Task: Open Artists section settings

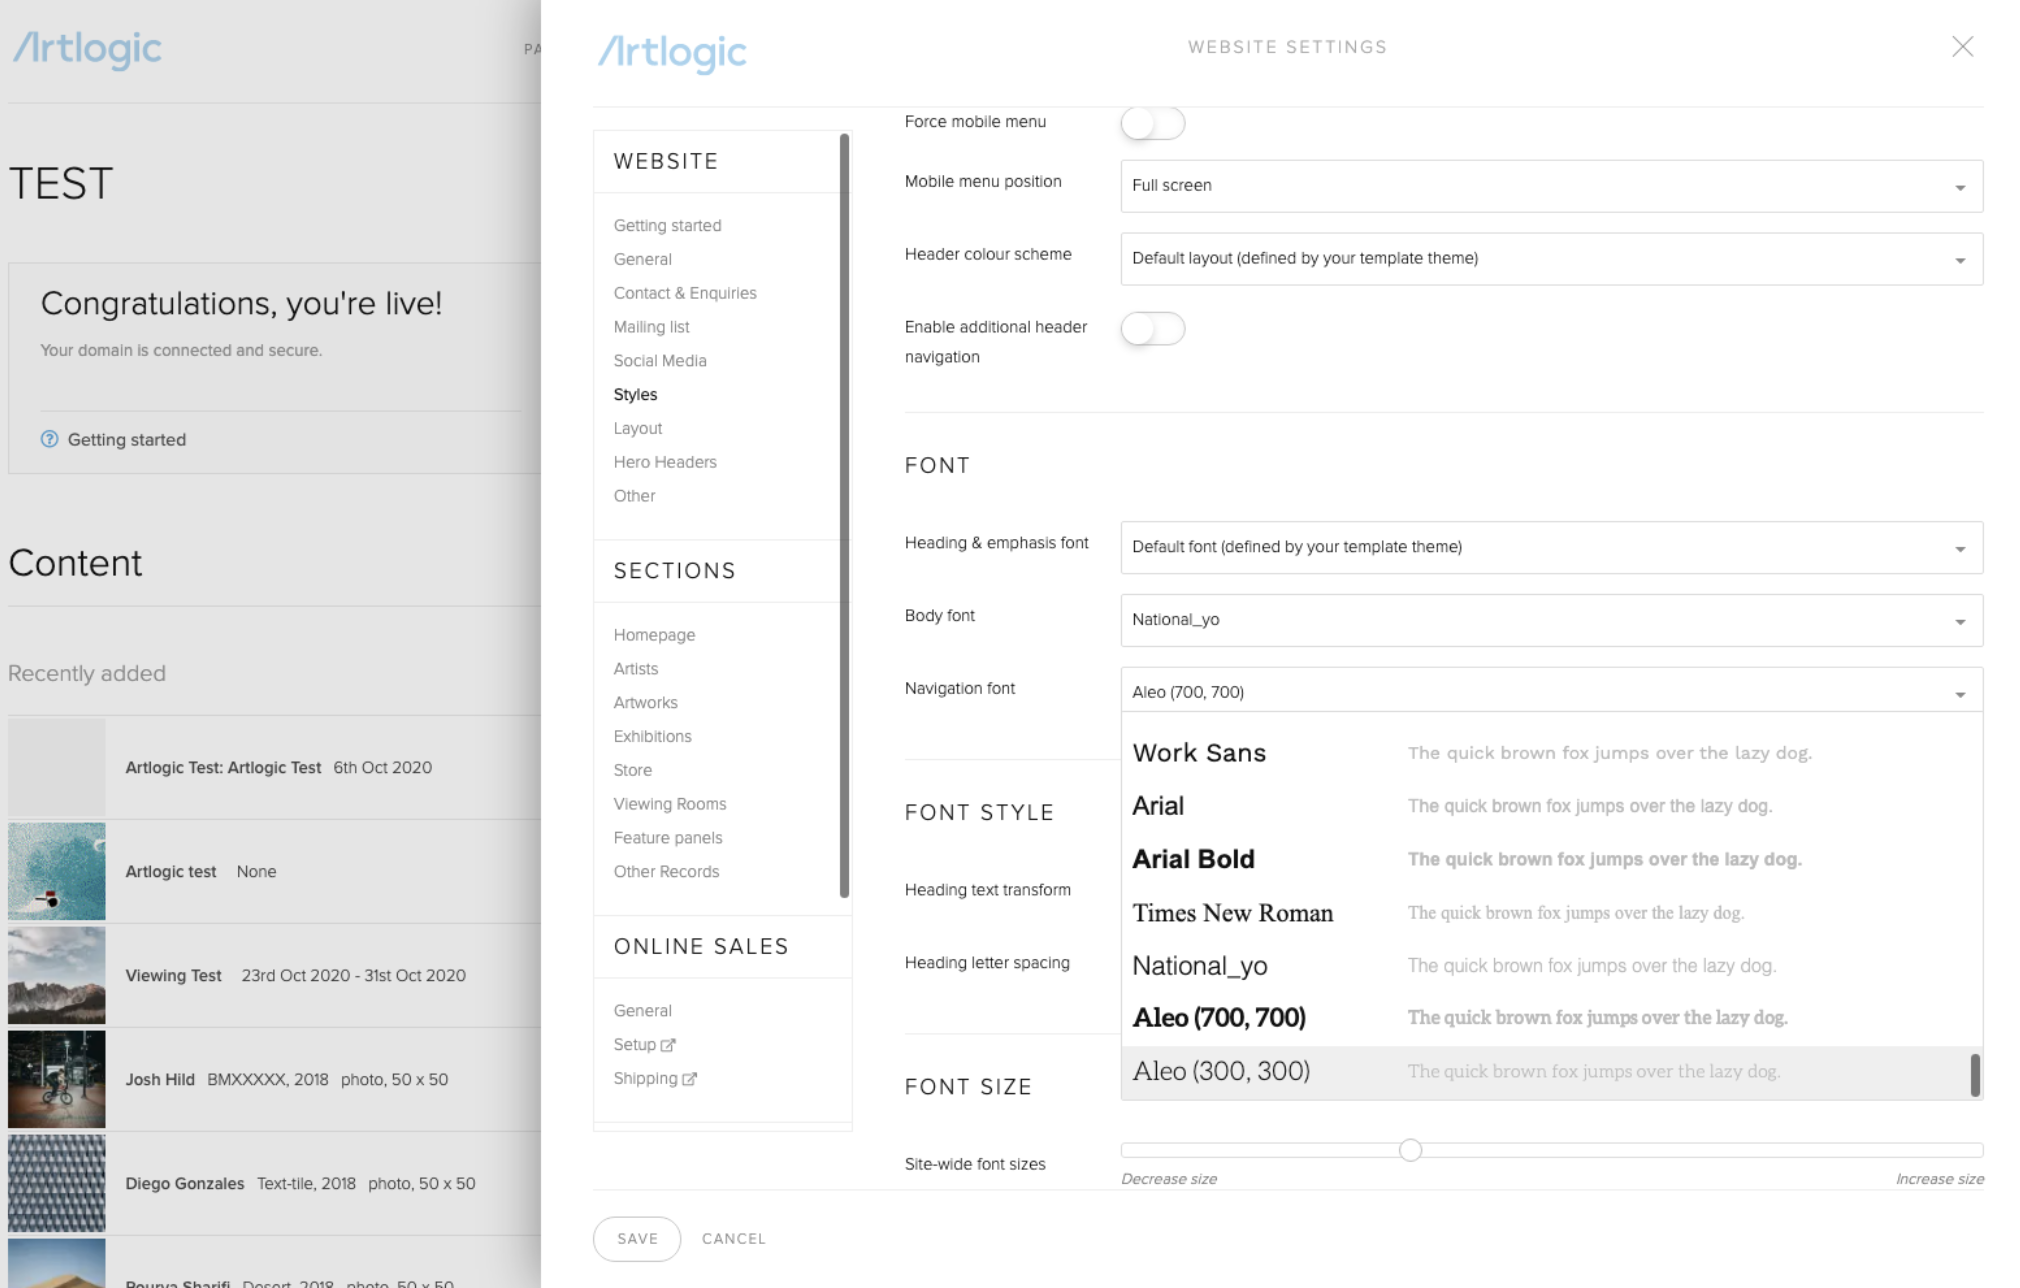Action: (635, 669)
